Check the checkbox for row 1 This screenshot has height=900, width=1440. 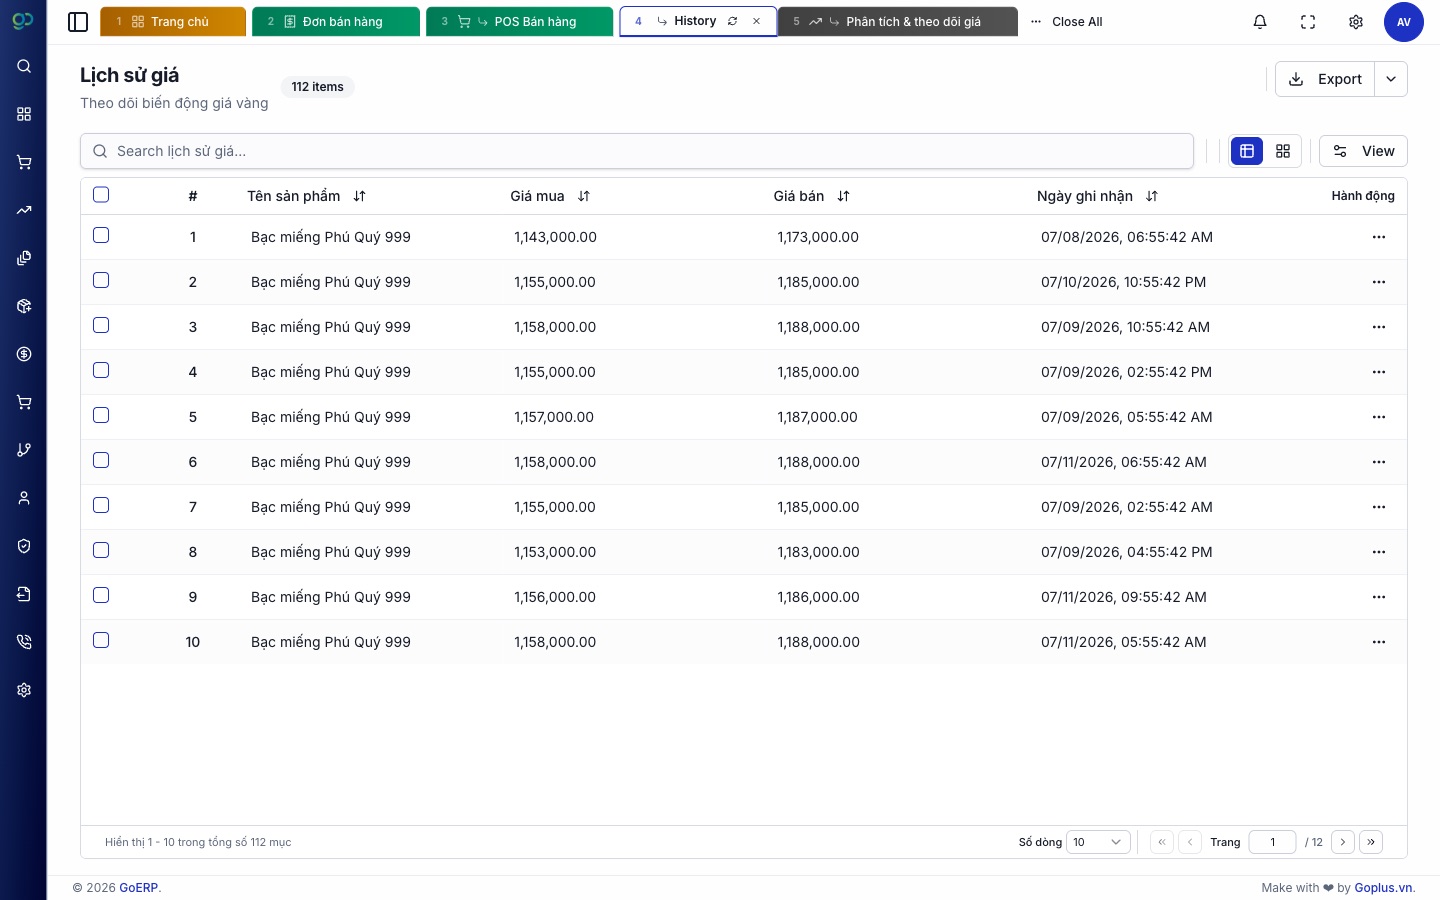click(x=101, y=235)
